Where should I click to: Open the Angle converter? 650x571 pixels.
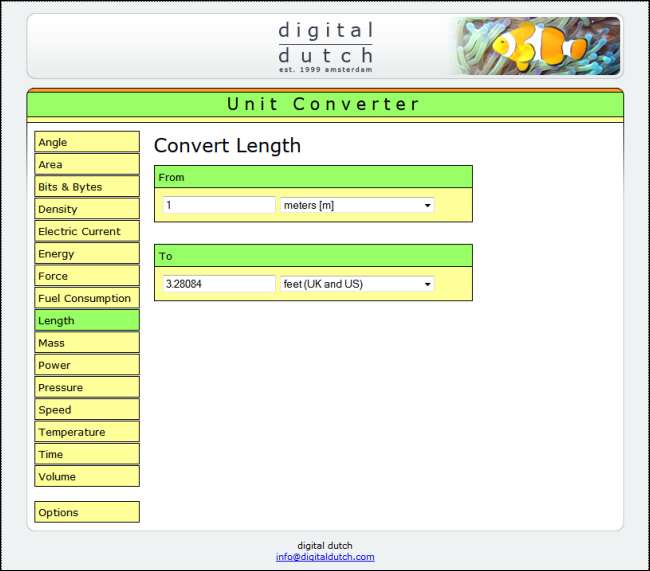tap(87, 142)
